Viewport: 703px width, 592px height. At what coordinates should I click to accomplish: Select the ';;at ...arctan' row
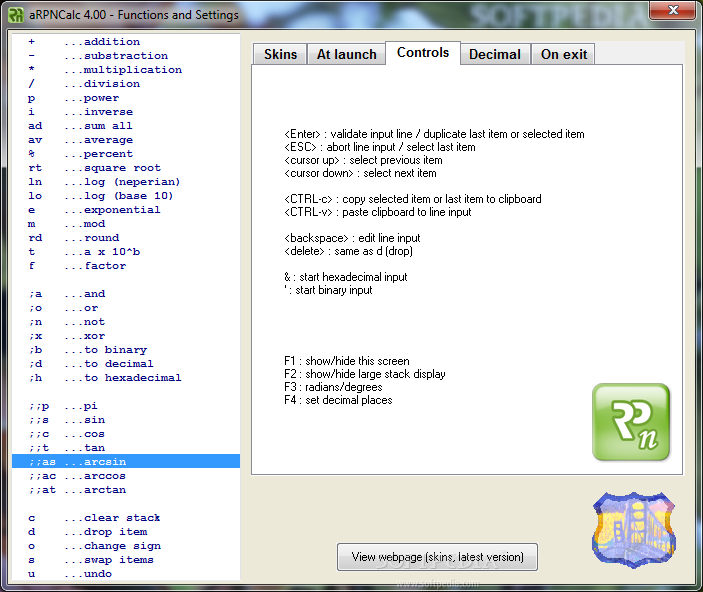126,490
